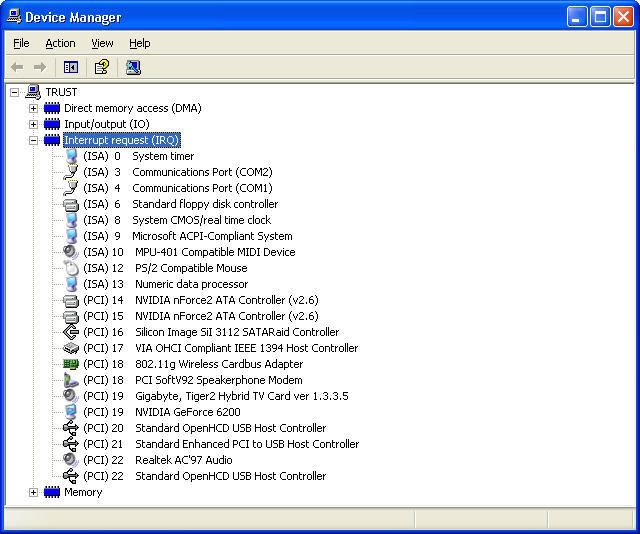Select Realtek AC'97 Audio entry
The width and height of the screenshot is (640, 534).
[x=158, y=460]
